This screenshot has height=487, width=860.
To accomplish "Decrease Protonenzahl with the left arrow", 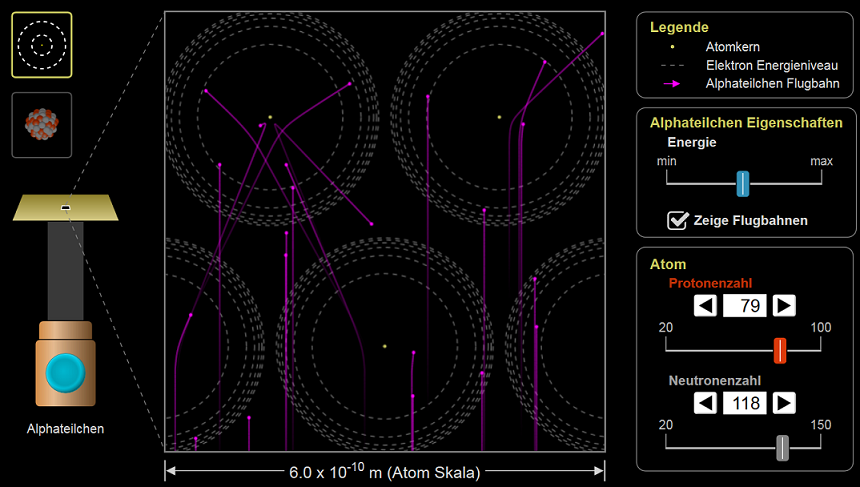I will (706, 306).
